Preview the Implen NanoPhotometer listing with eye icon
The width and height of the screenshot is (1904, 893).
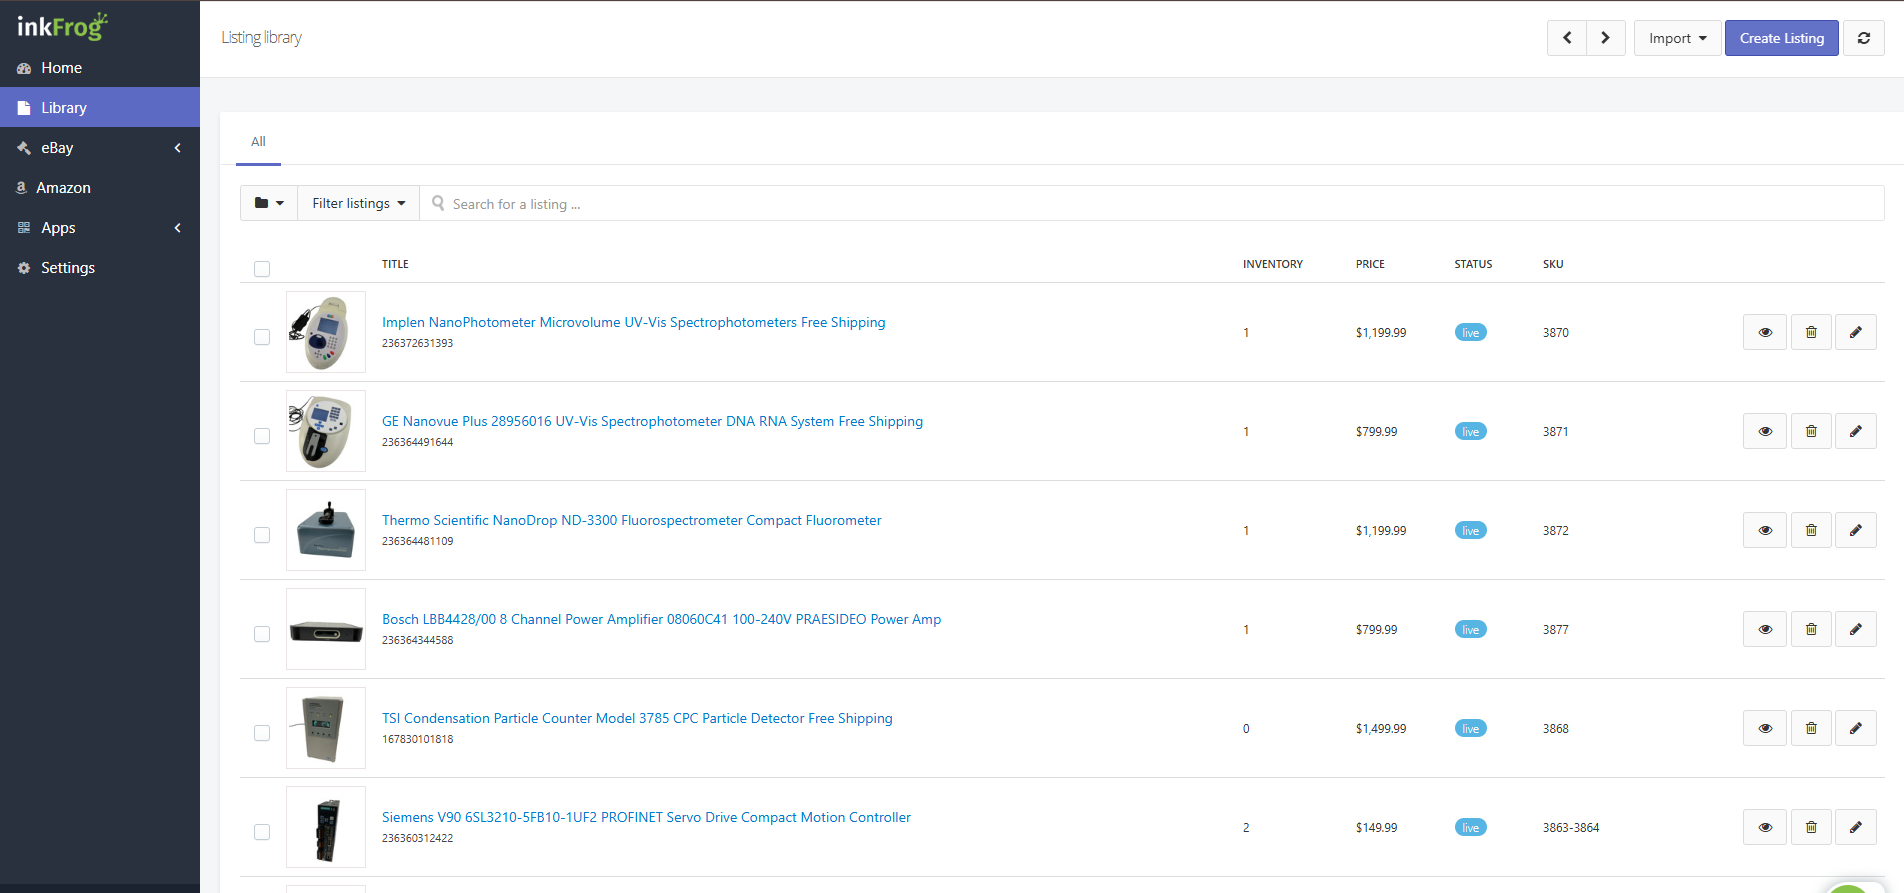(x=1765, y=332)
